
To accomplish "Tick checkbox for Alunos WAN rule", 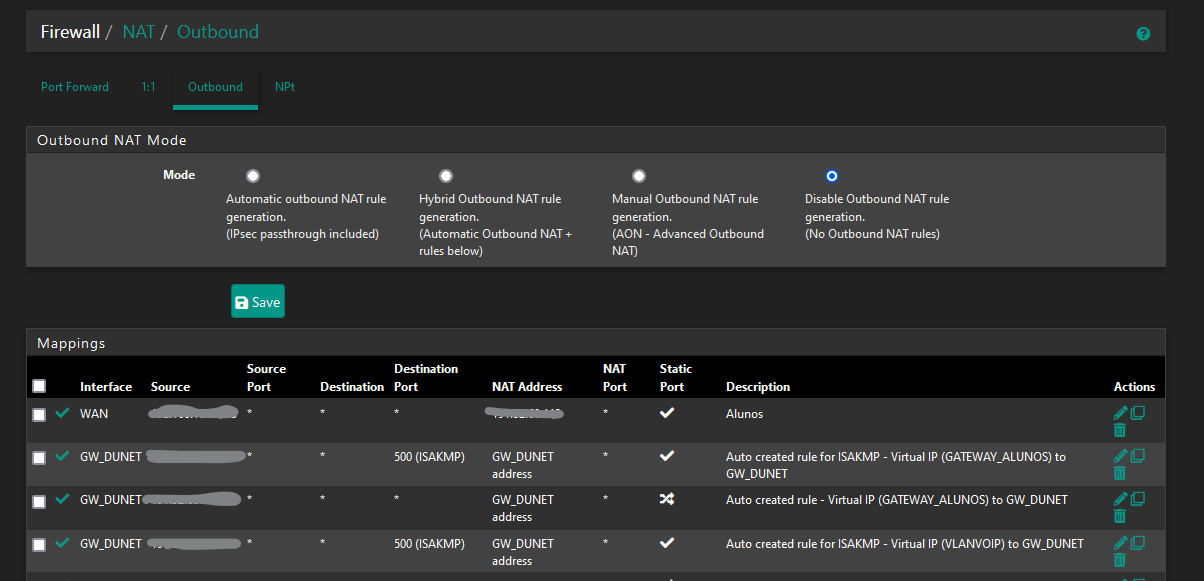I will point(39,415).
